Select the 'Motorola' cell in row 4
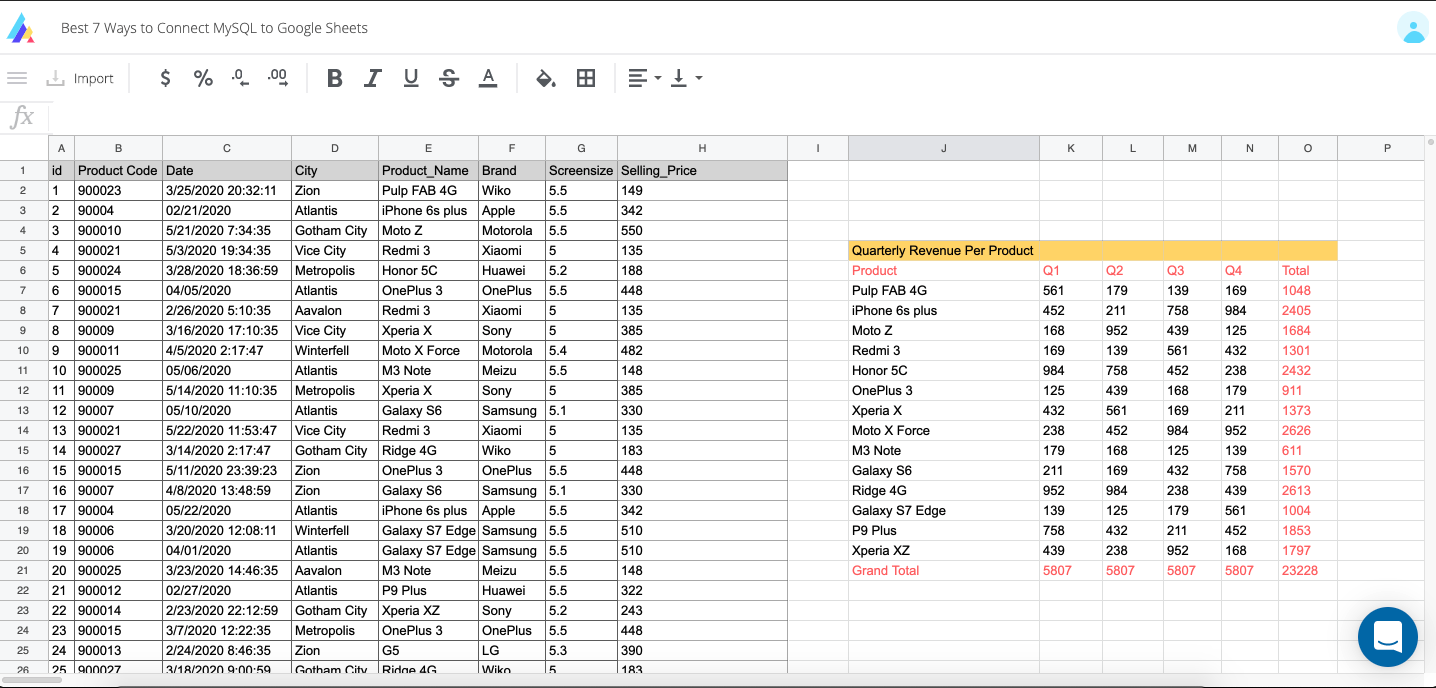The image size is (1436, 688). (512, 230)
